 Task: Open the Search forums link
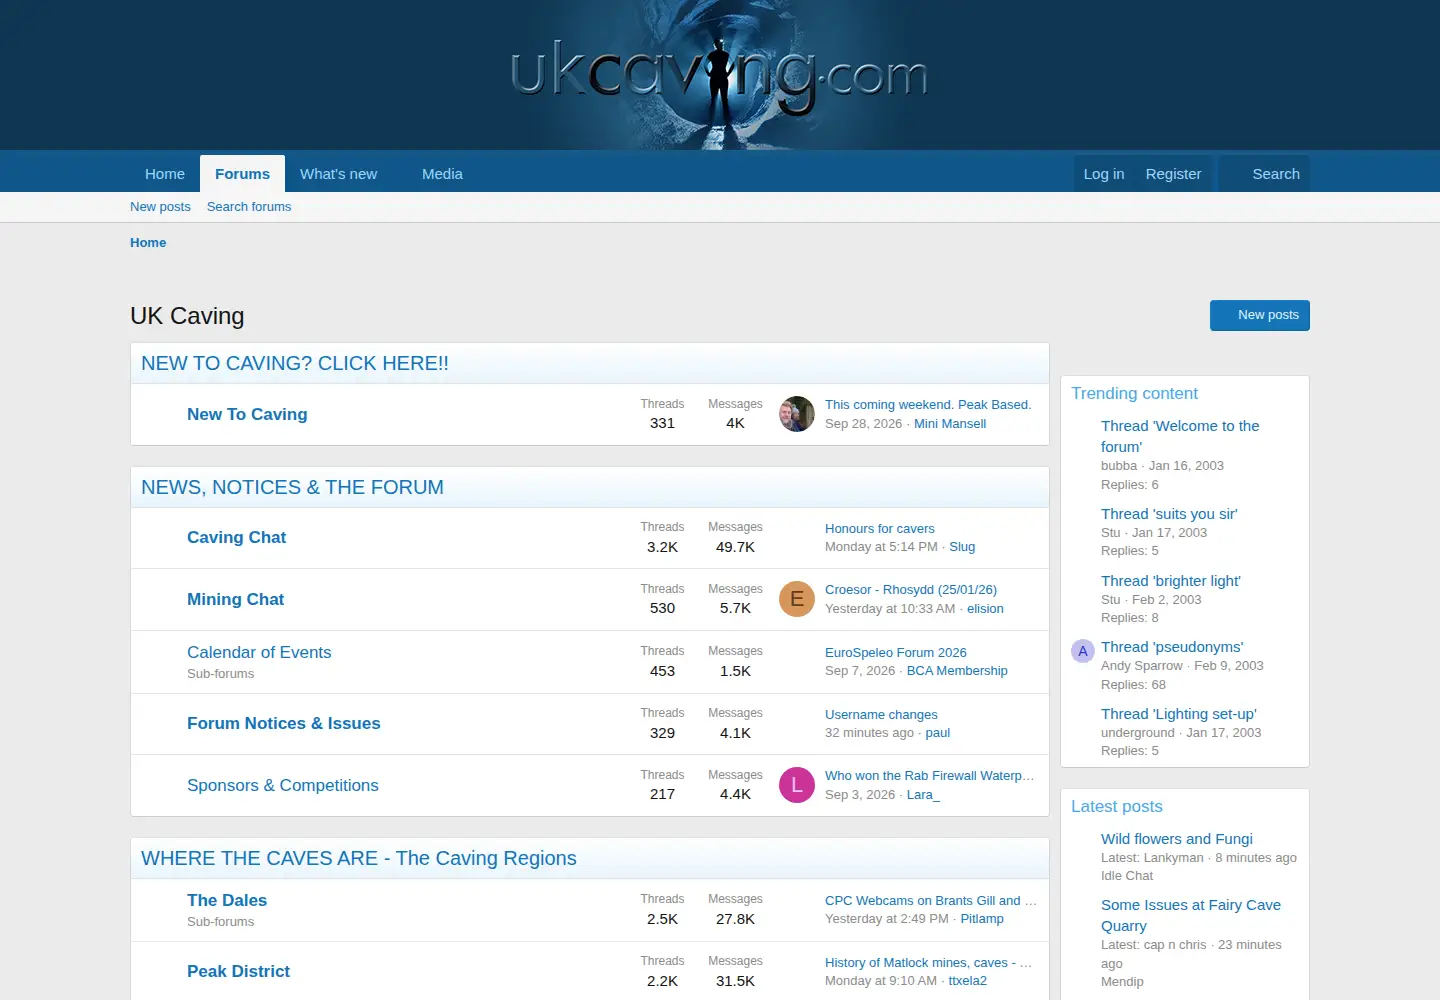pyautogui.click(x=249, y=207)
